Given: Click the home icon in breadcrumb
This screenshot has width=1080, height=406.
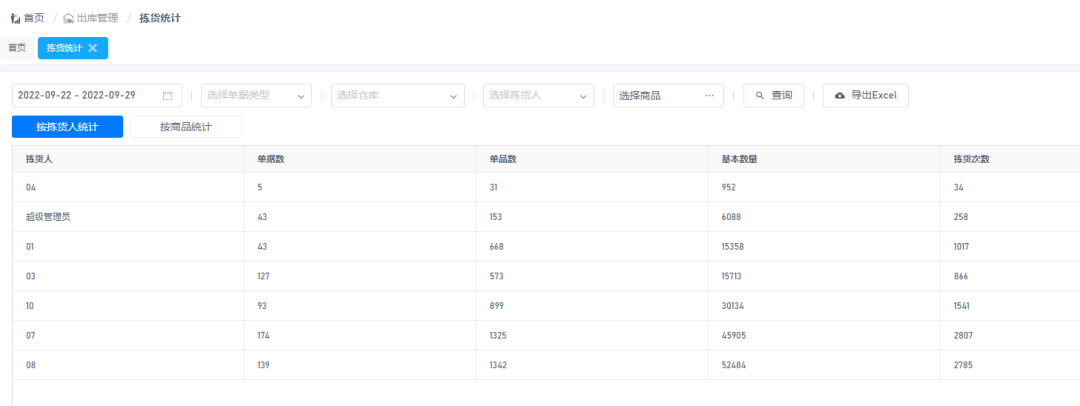Looking at the screenshot, I should click(x=15, y=18).
